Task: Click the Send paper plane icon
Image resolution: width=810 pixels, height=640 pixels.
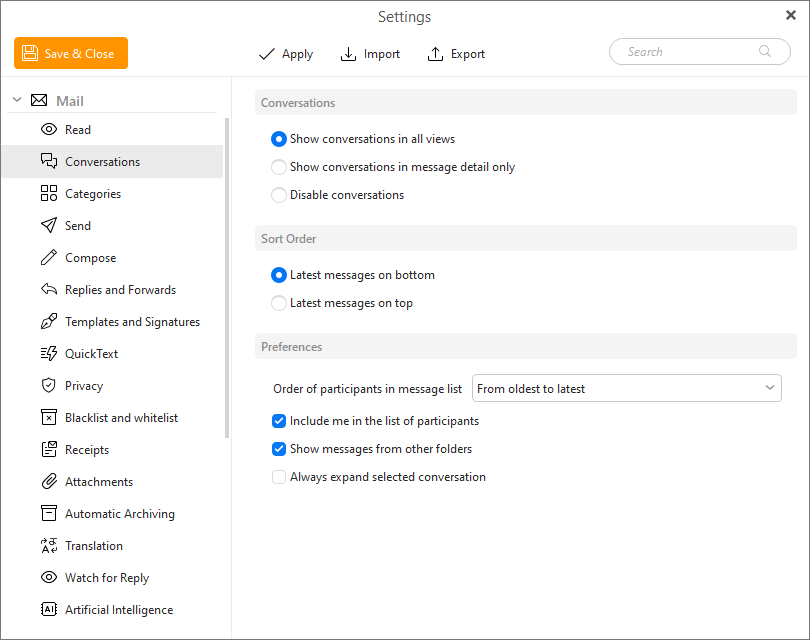Action: pos(48,226)
